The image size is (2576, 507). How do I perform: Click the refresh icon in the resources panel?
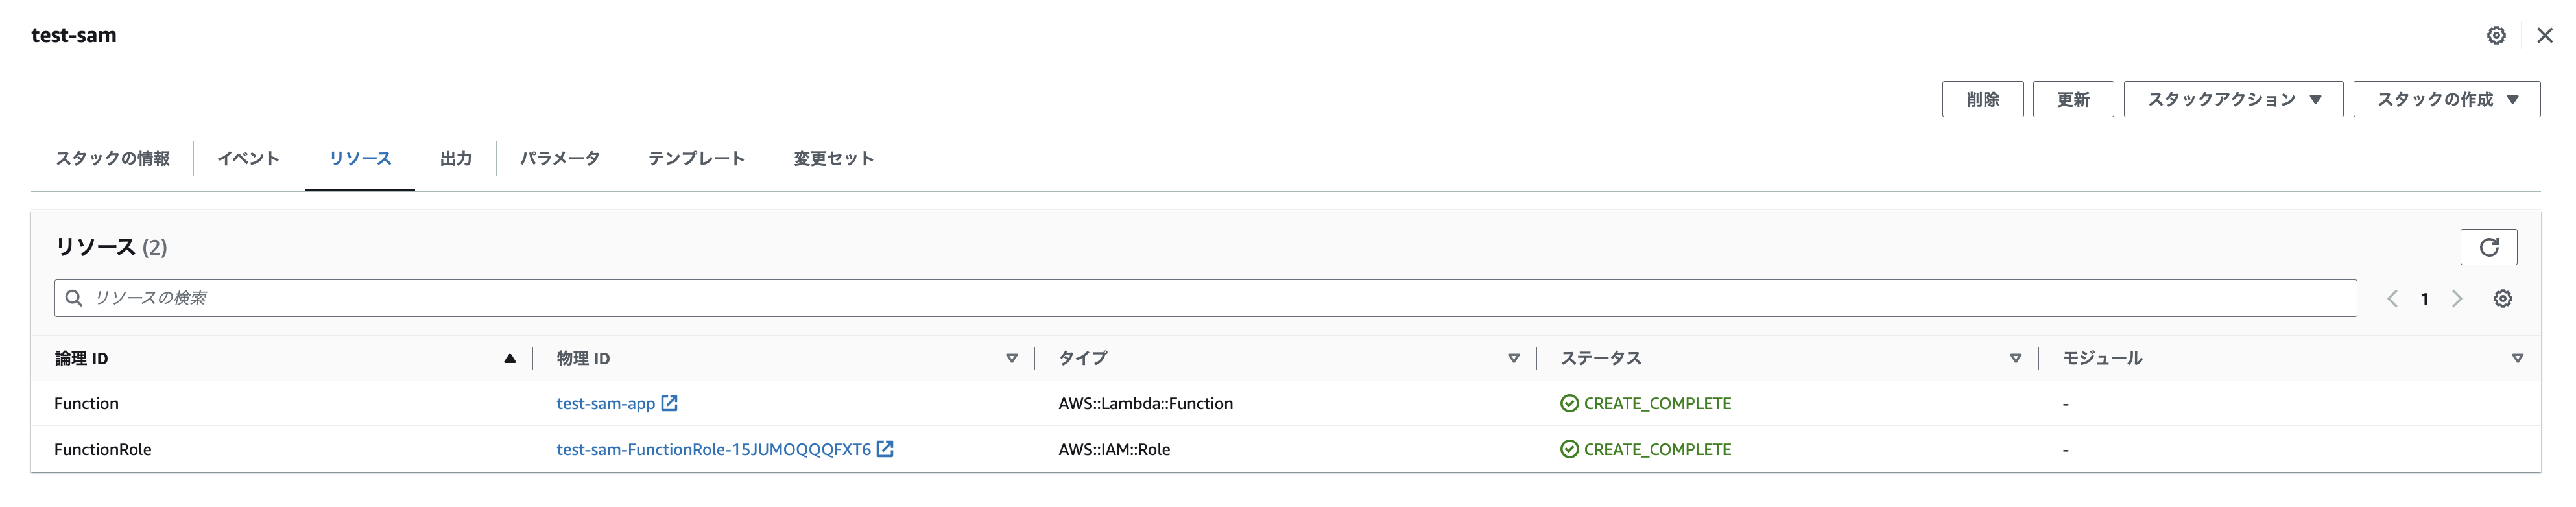pyautogui.click(x=2488, y=247)
